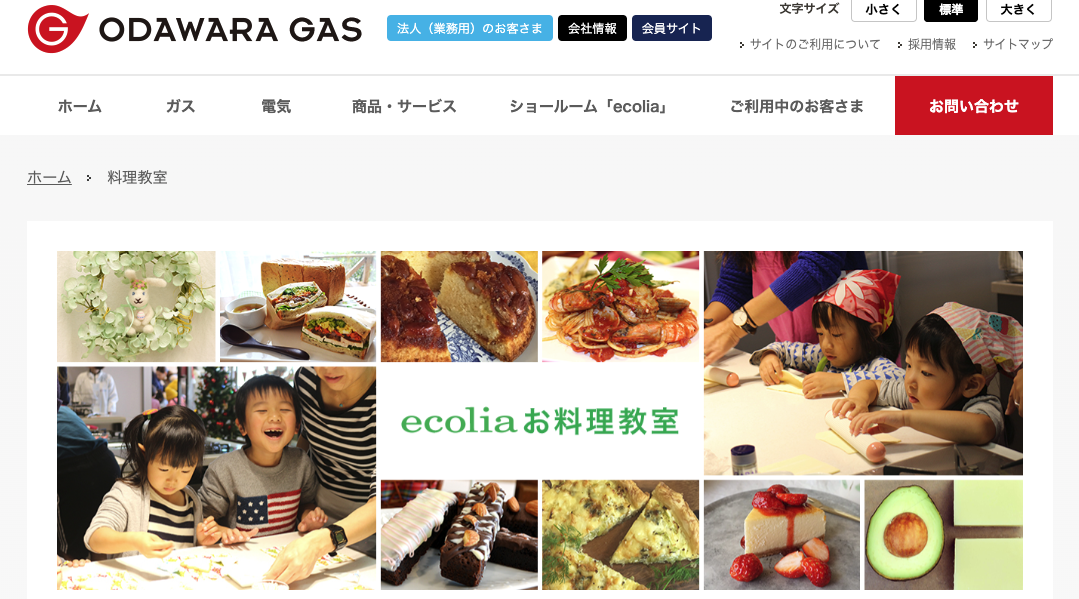Select 標準 standard font size option

[950, 10]
